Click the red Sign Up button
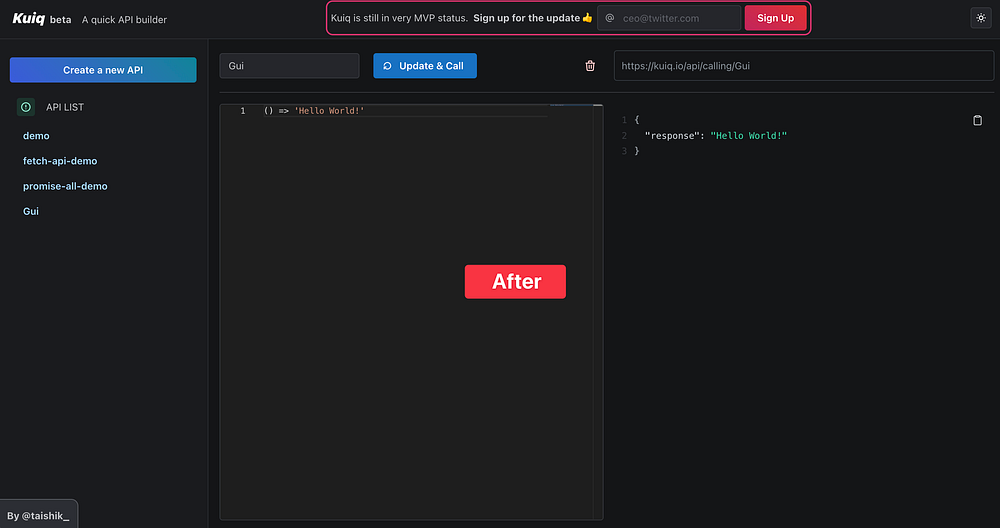This screenshot has width=1000, height=528. tap(776, 18)
